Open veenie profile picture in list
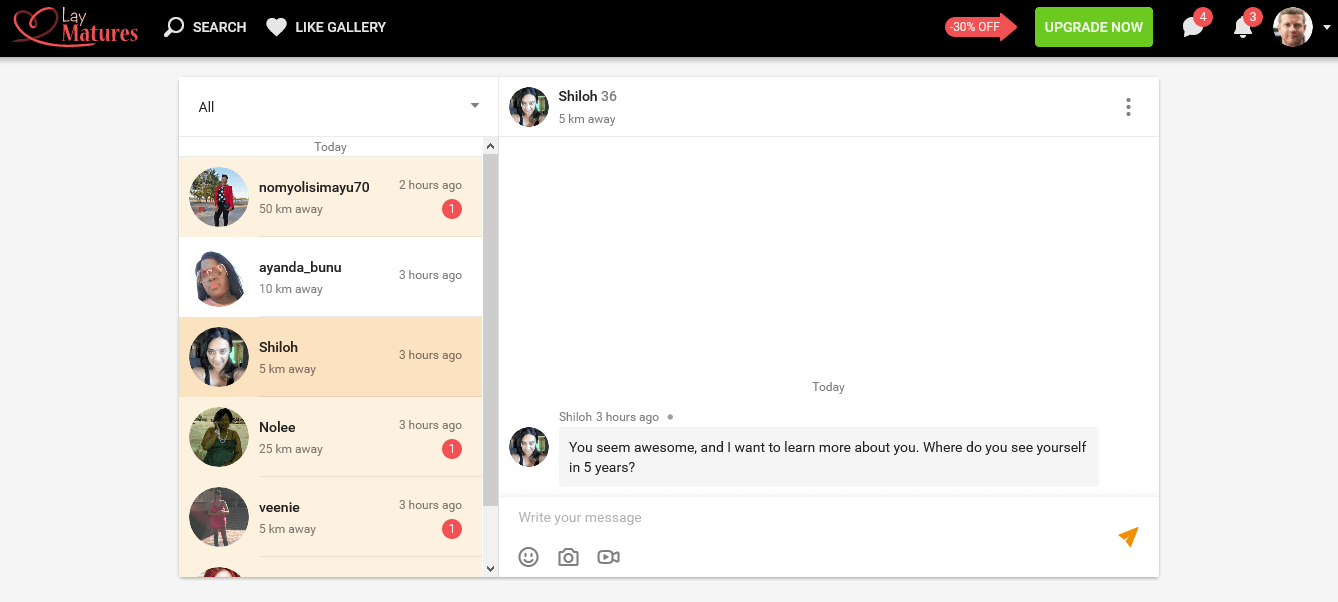Image resolution: width=1338 pixels, height=602 pixels. (x=218, y=517)
